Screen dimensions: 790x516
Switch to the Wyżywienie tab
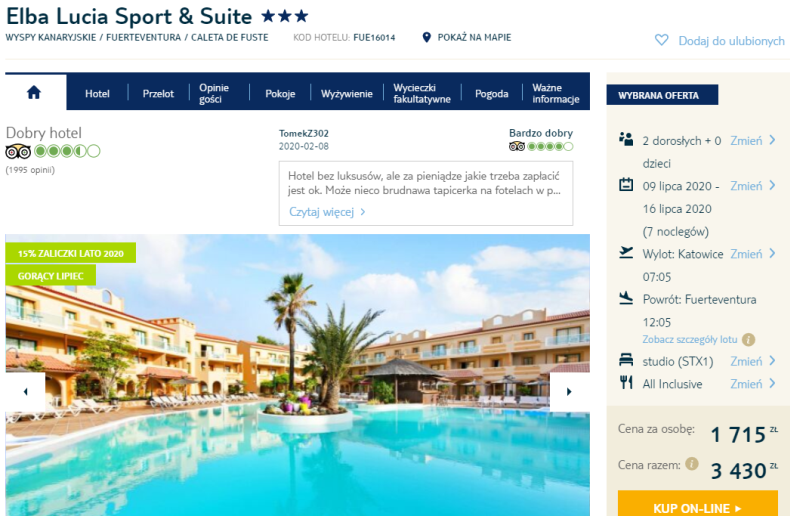click(347, 94)
